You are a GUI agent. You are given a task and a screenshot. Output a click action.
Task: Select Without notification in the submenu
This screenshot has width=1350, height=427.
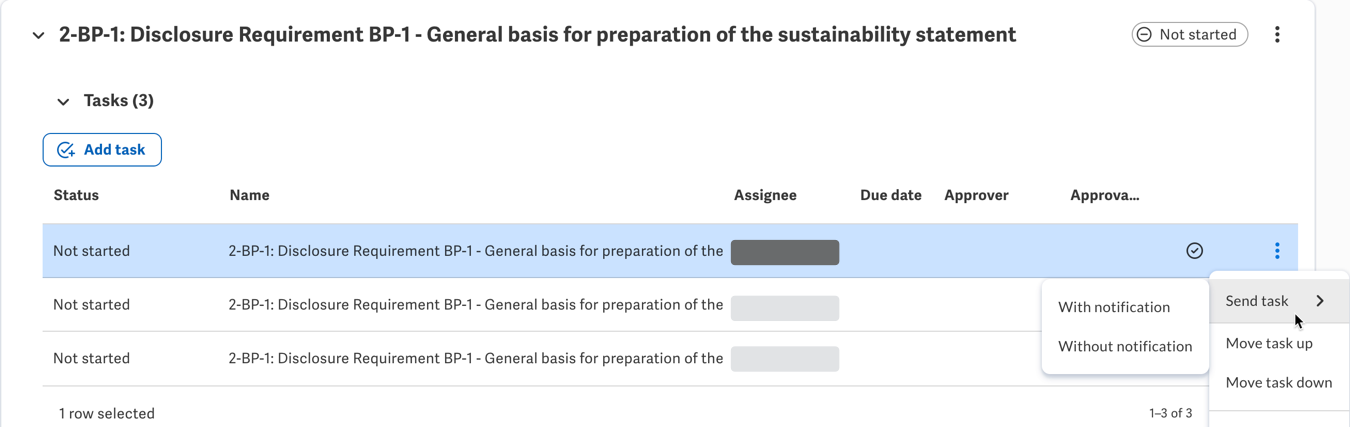(1125, 346)
